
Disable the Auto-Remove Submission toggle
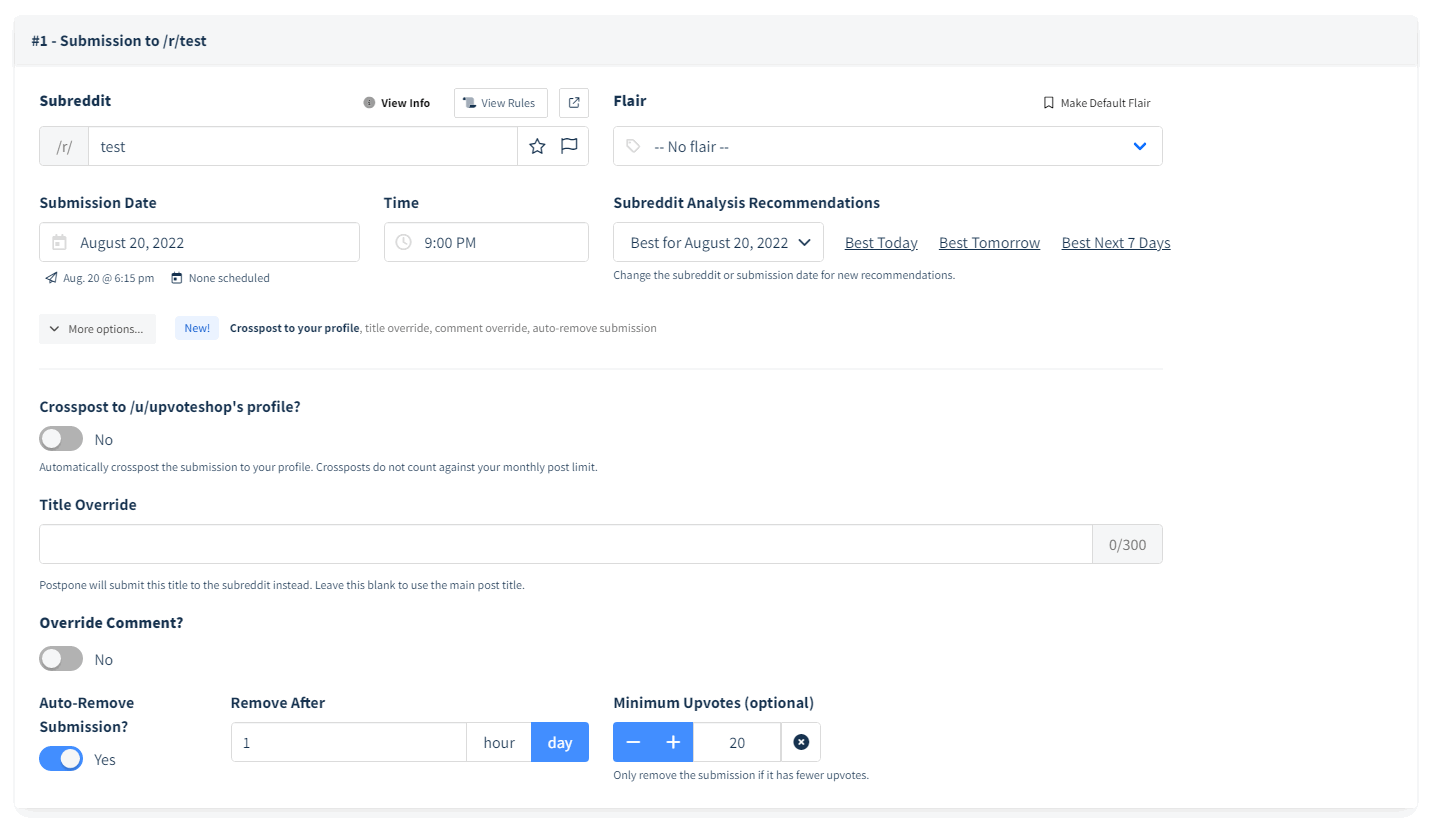(61, 759)
